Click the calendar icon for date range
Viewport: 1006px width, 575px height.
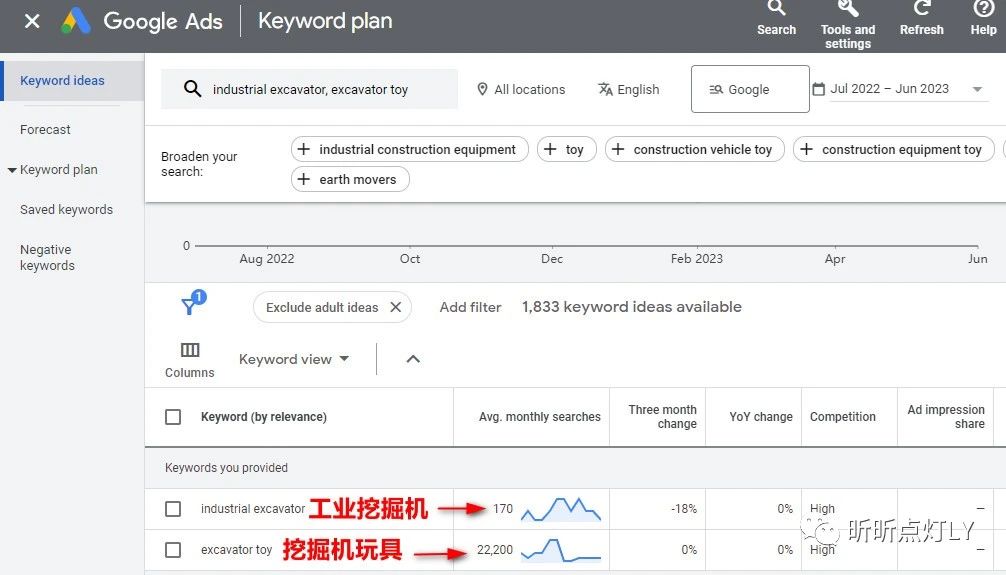point(818,89)
